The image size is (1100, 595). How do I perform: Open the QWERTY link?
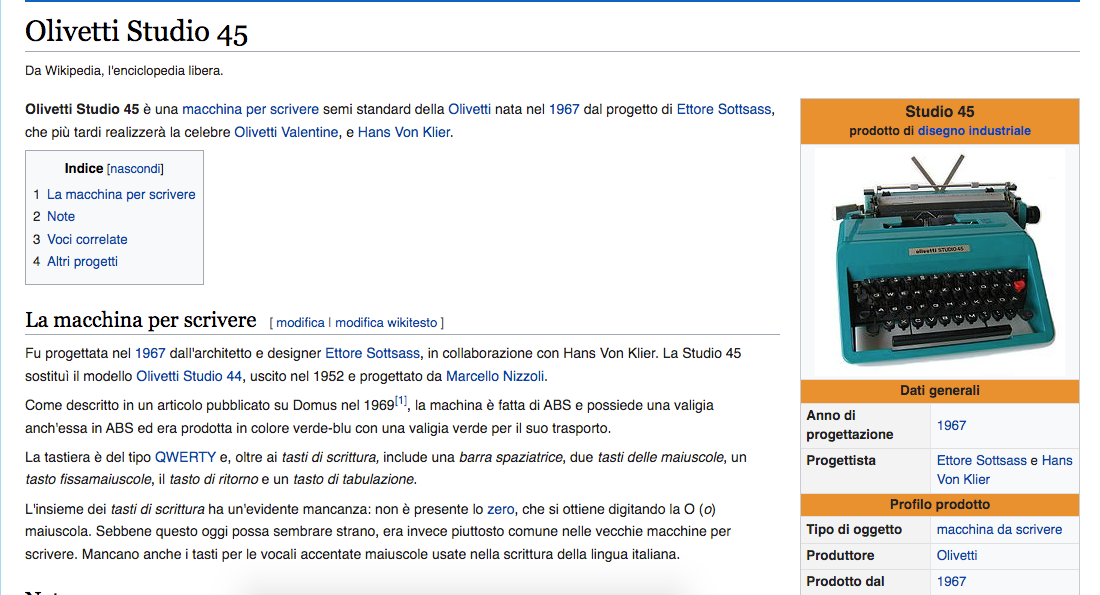click(x=185, y=457)
